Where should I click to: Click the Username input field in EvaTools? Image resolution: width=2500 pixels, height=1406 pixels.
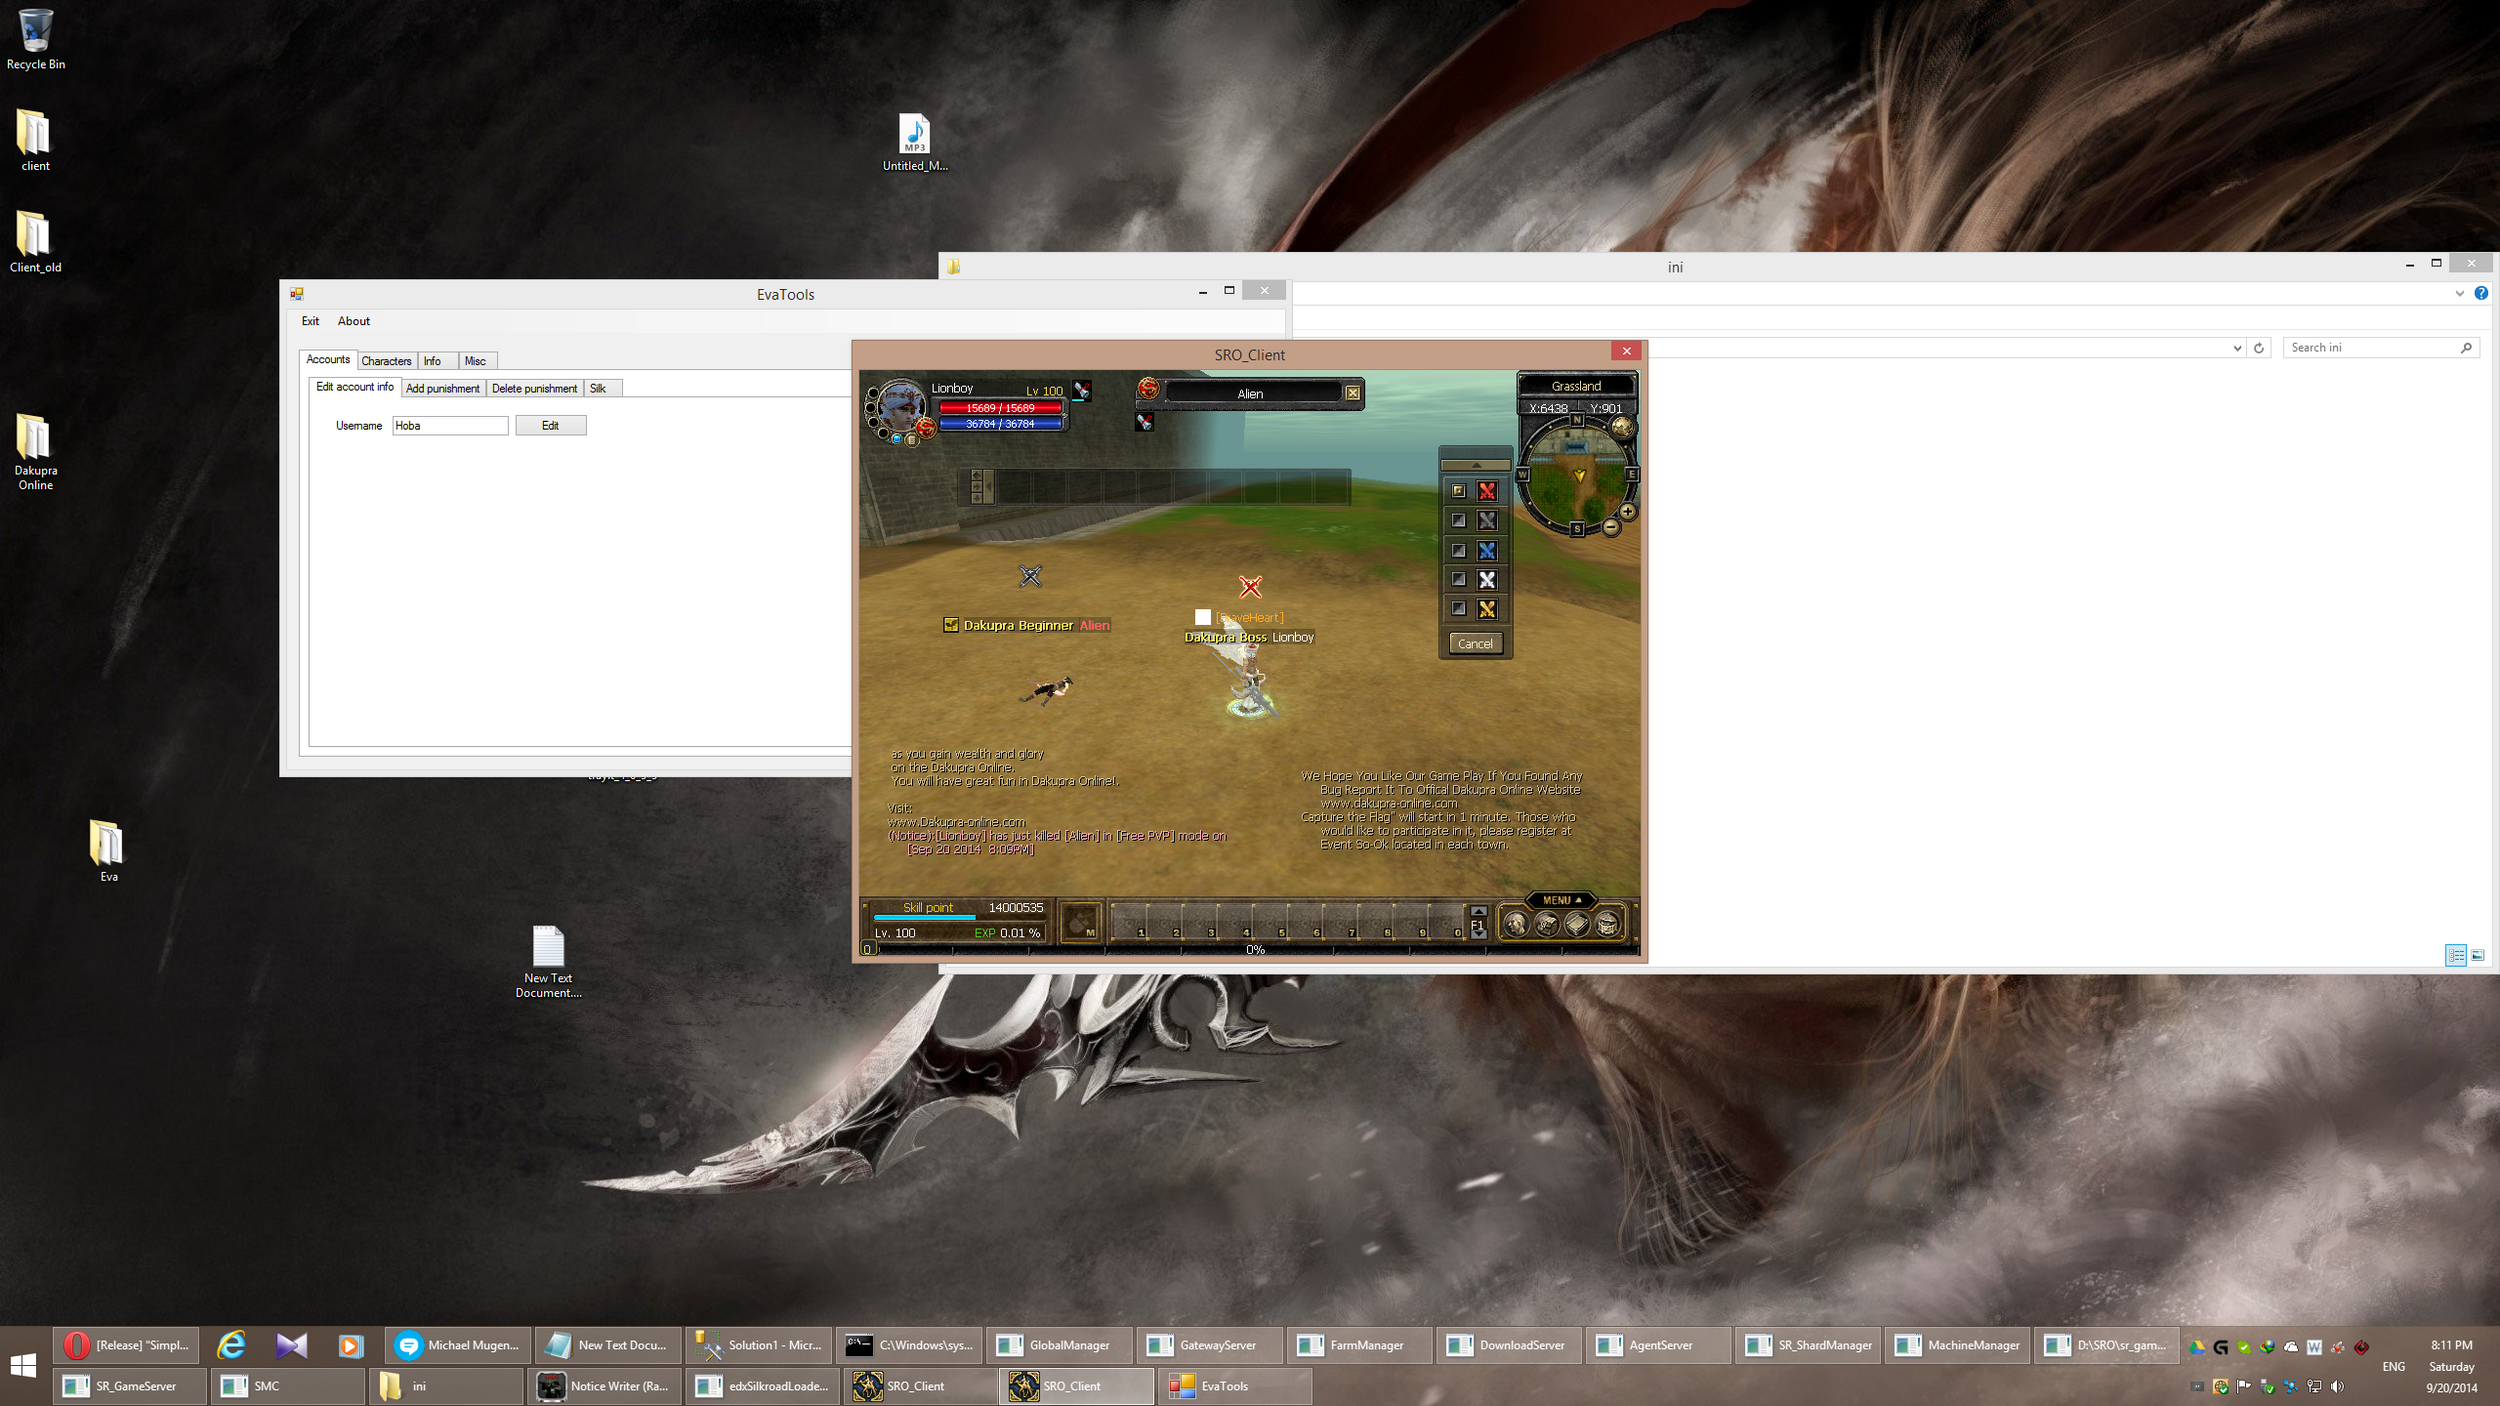coord(448,424)
